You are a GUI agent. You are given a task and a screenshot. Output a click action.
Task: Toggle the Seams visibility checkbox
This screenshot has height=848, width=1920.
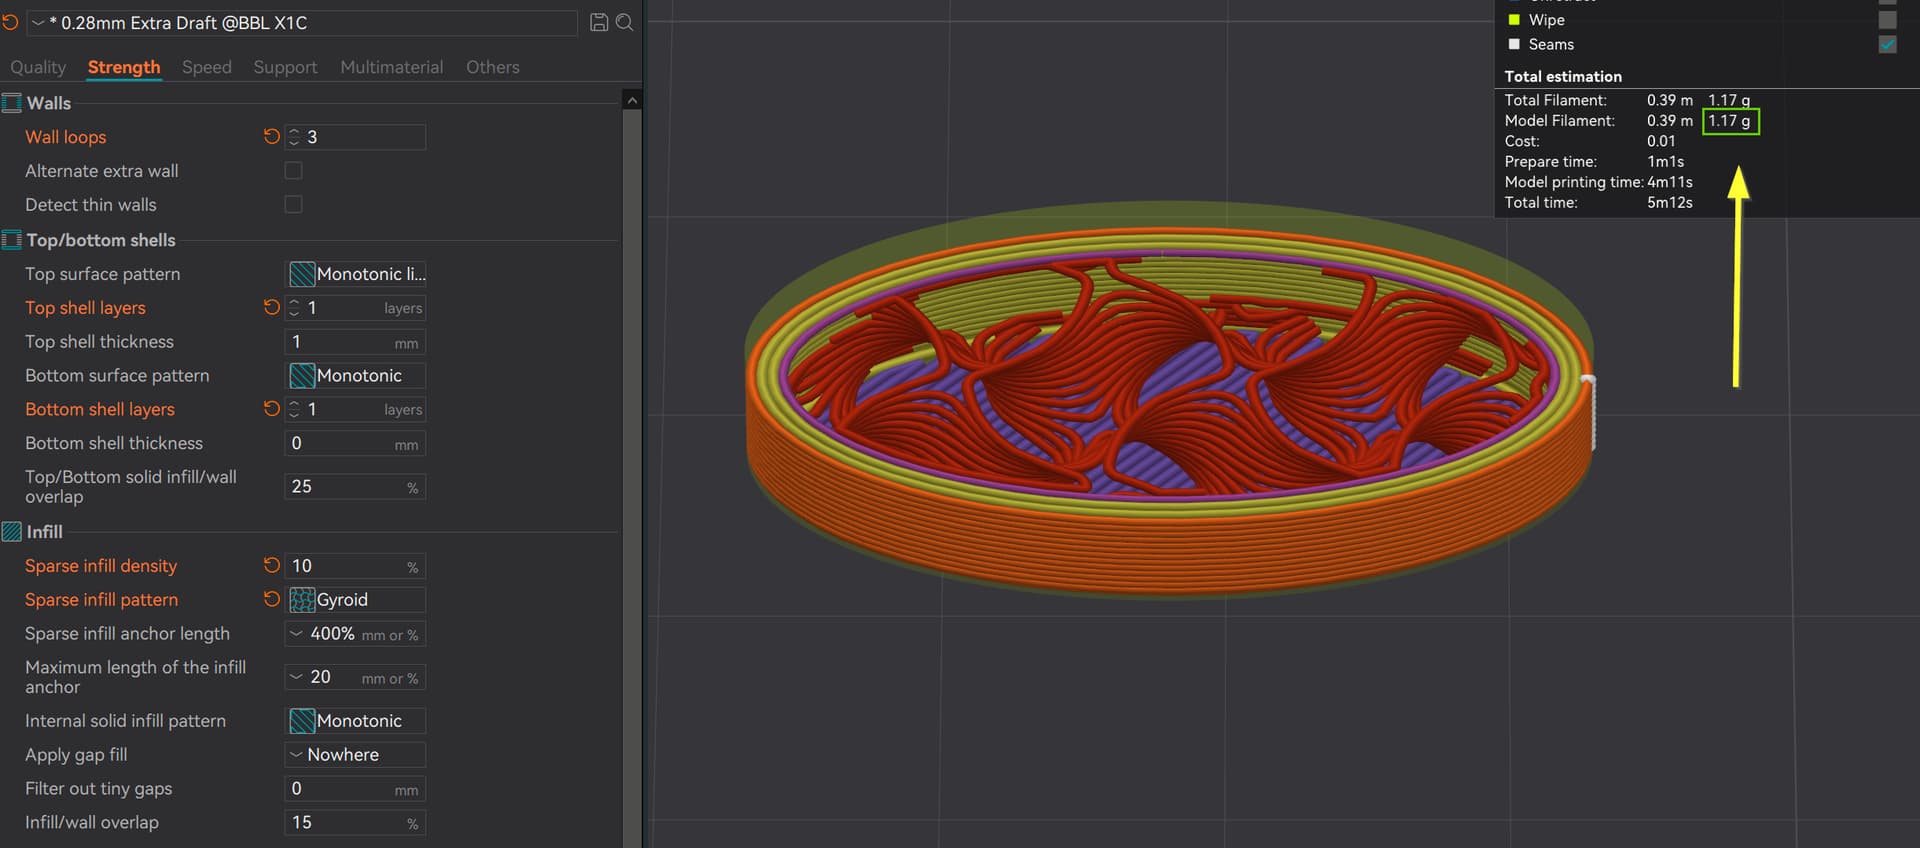coord(1887,44)
